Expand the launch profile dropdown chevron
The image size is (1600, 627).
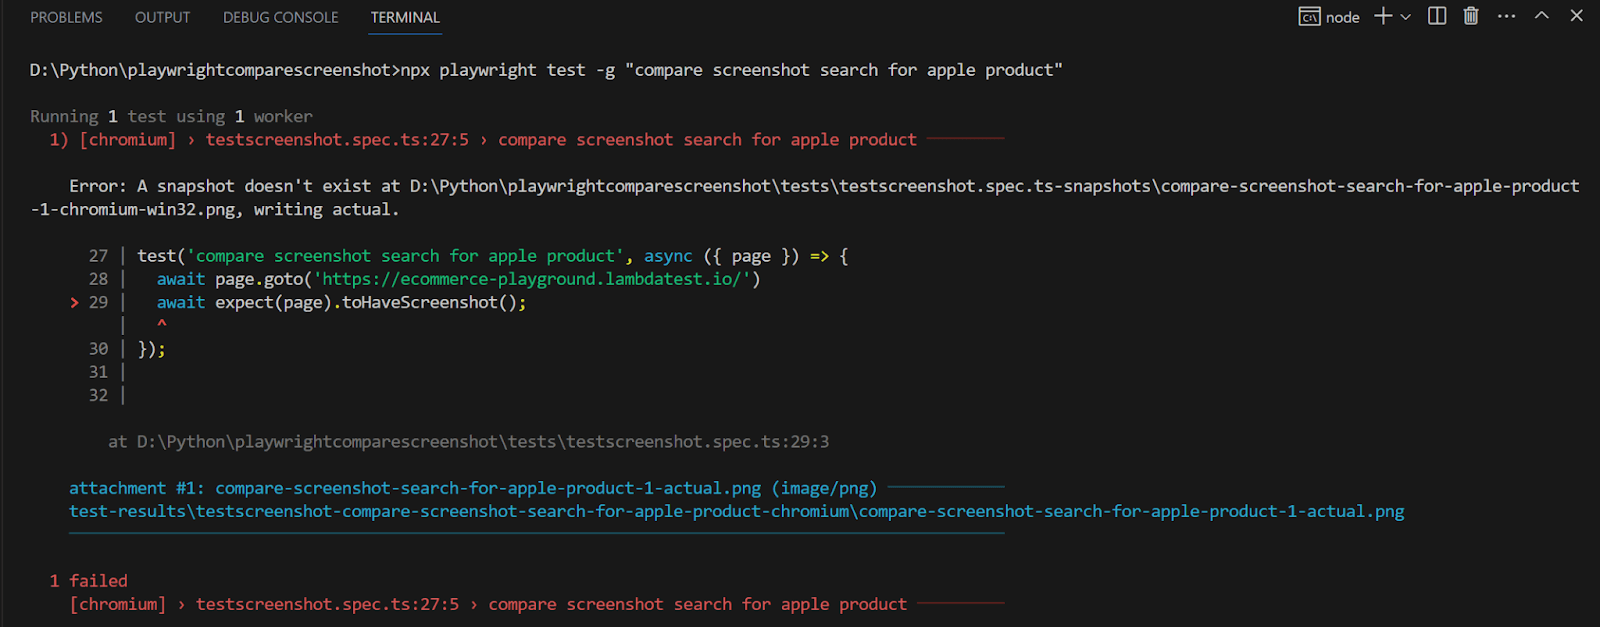(x=1405, y=17)
